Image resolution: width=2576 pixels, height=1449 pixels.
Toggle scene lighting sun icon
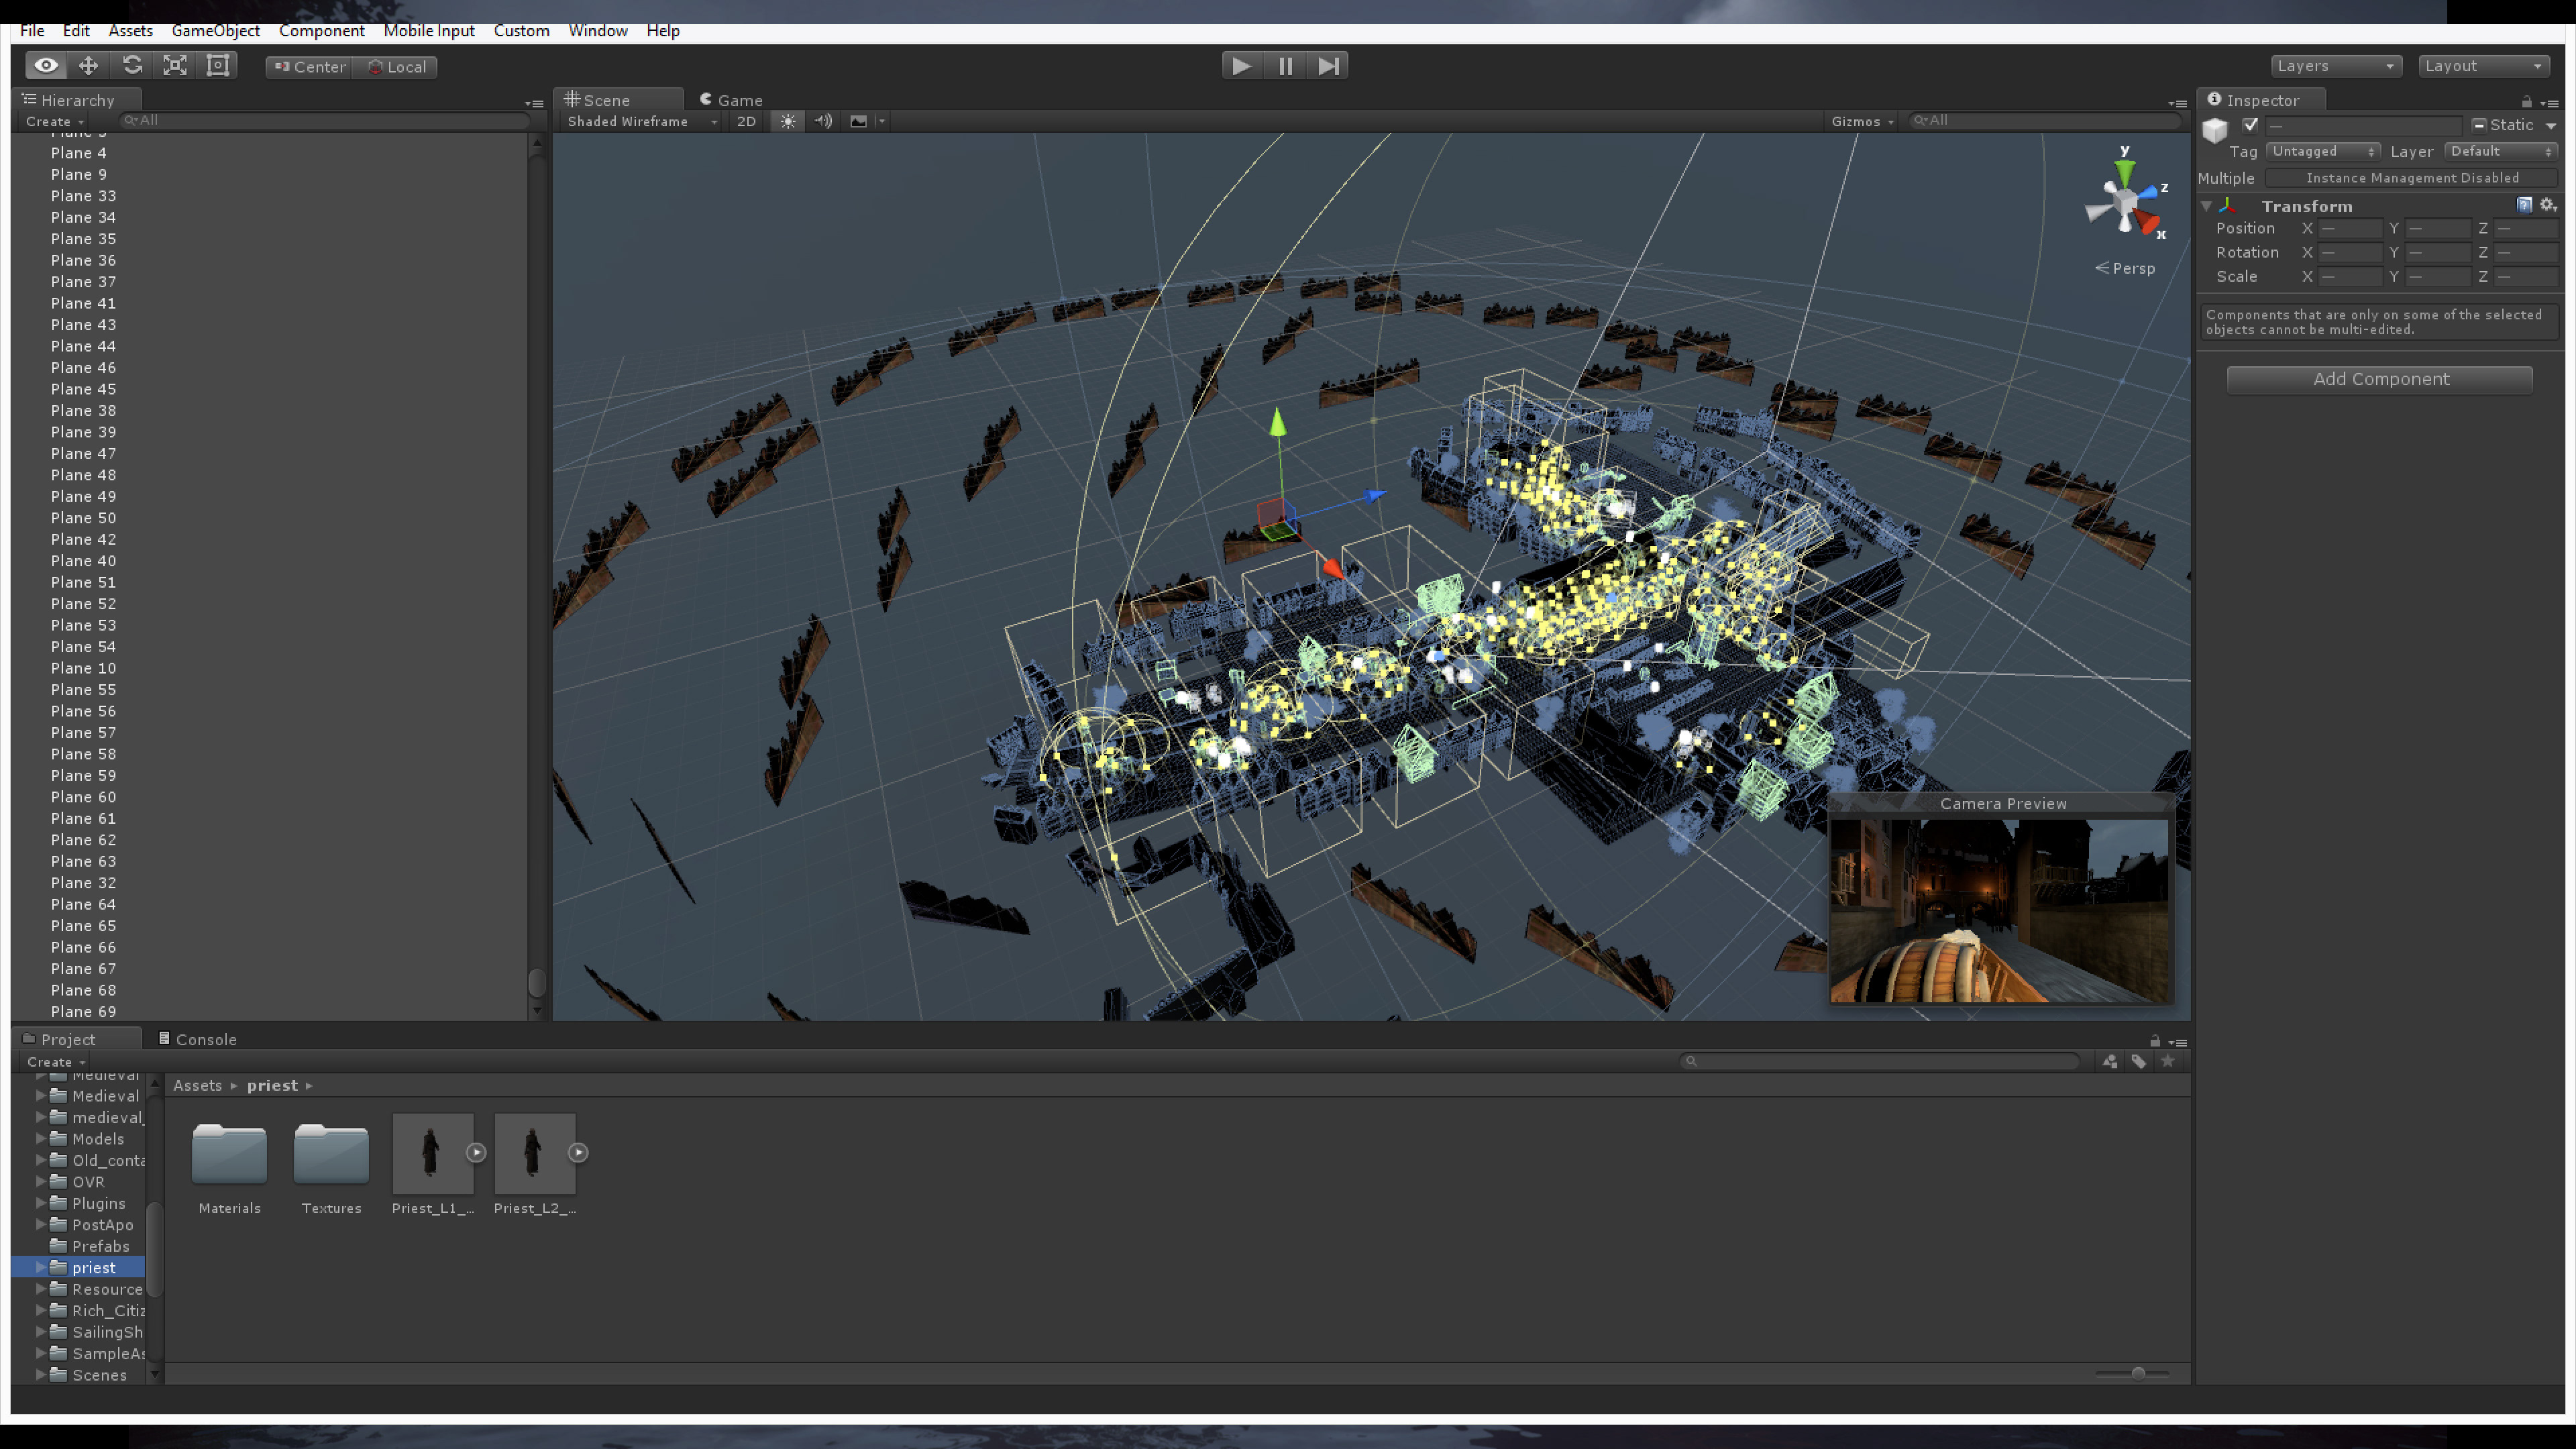click(788, 121)
